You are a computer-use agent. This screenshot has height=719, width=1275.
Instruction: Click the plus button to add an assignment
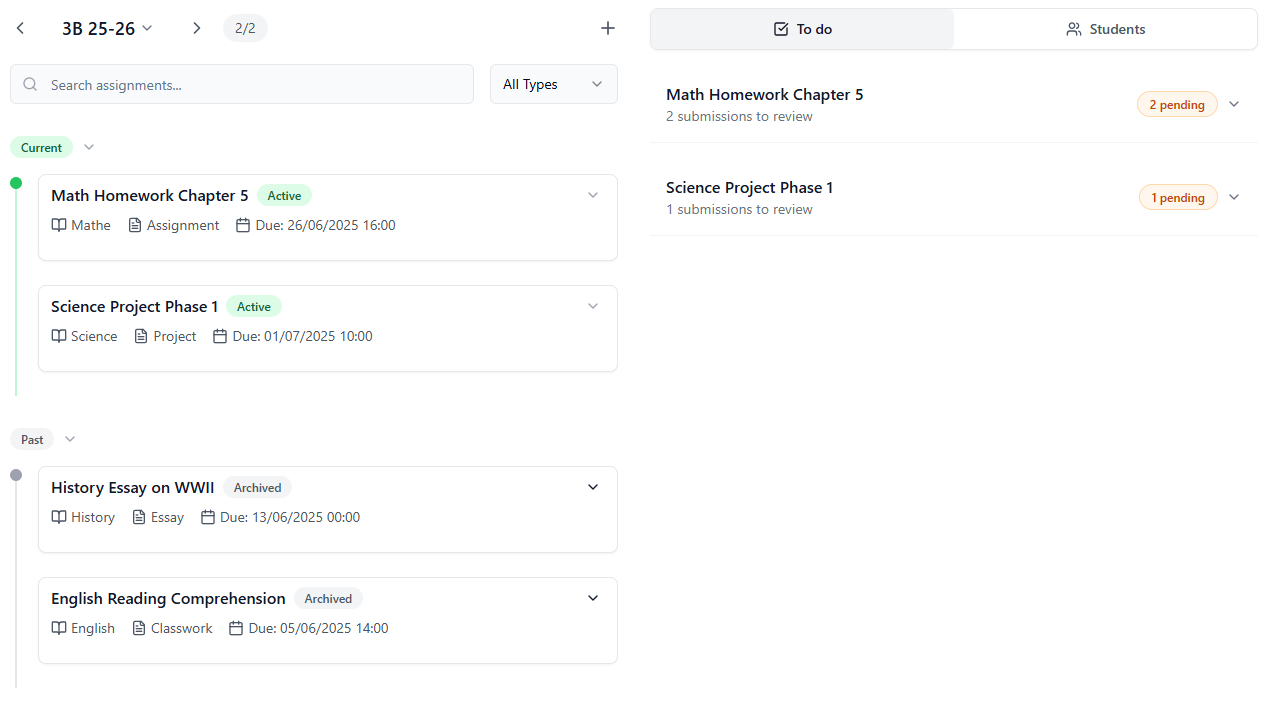[608, 28]
